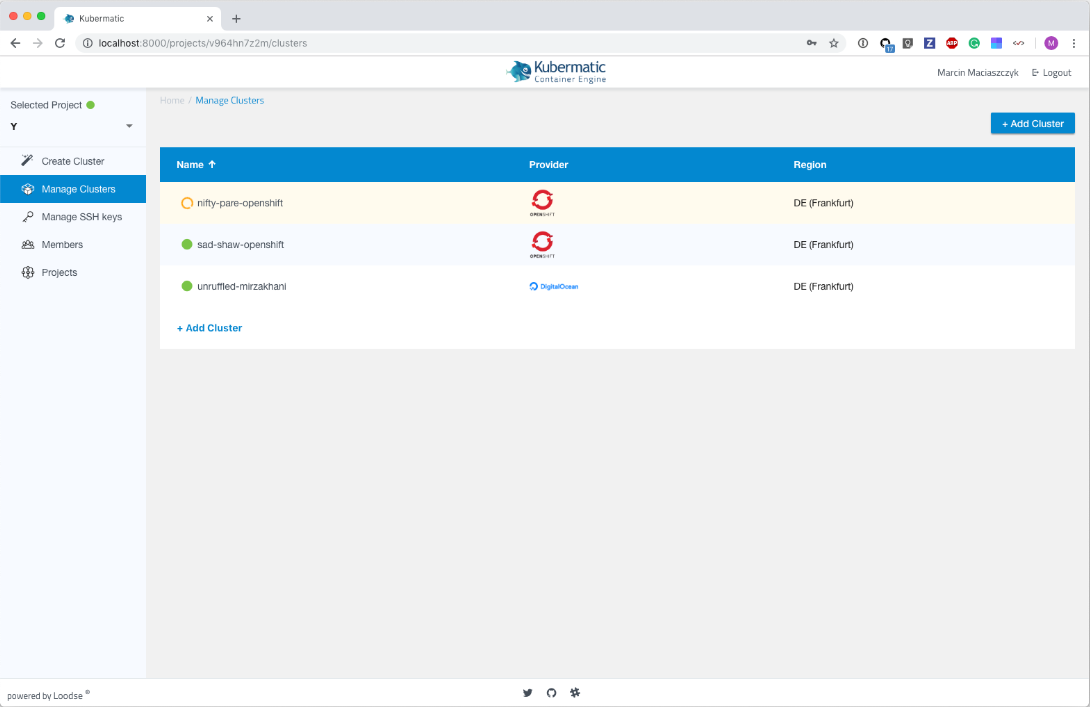The image size is (1090, 707).
Task: Click the DigitalOcean logo for unruffled-mirzakhani
Action: 553,286
